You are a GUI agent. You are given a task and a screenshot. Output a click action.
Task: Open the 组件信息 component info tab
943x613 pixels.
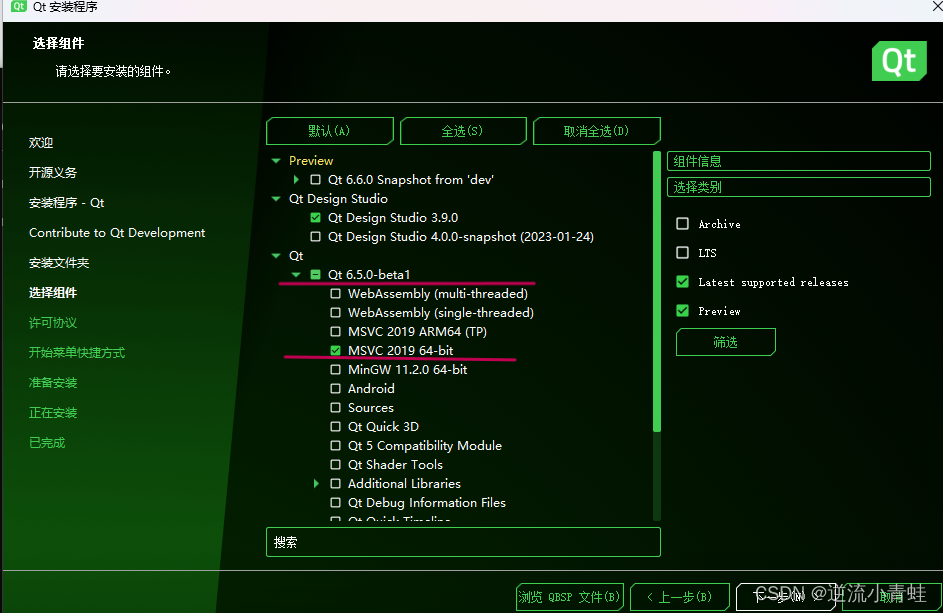click(799, 161)
